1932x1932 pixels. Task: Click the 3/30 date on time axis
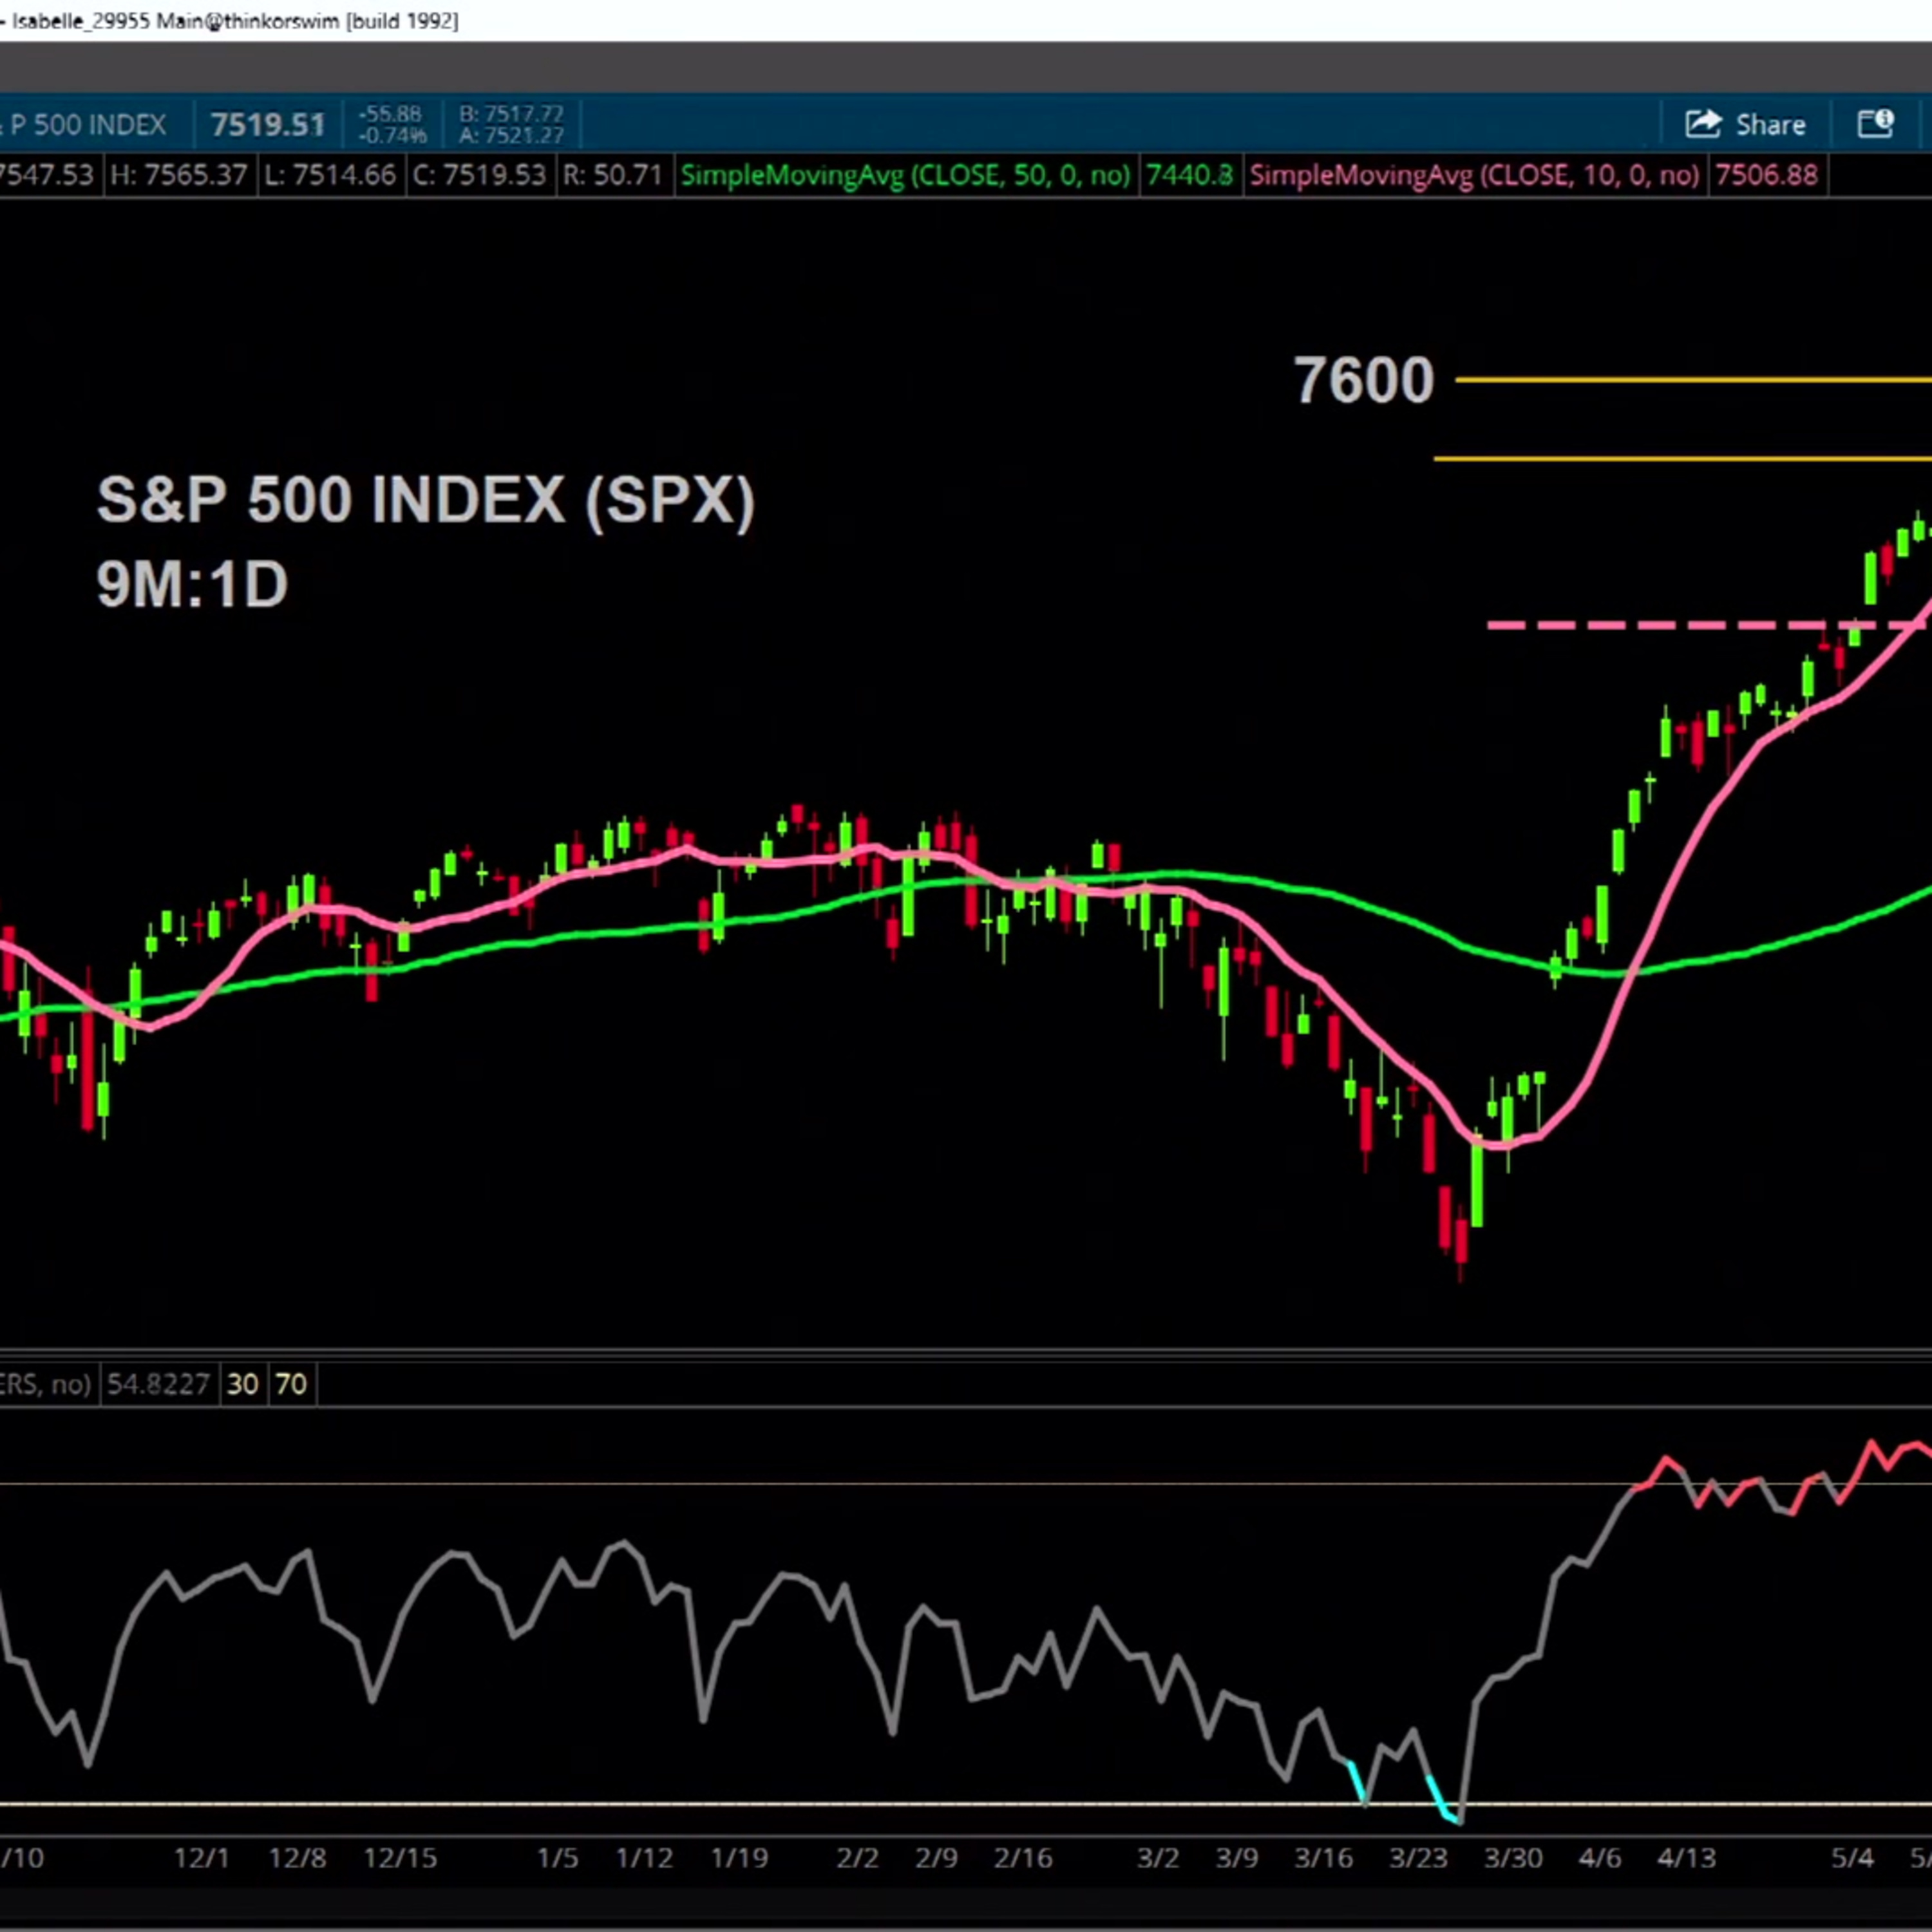click(1513, 1858)
